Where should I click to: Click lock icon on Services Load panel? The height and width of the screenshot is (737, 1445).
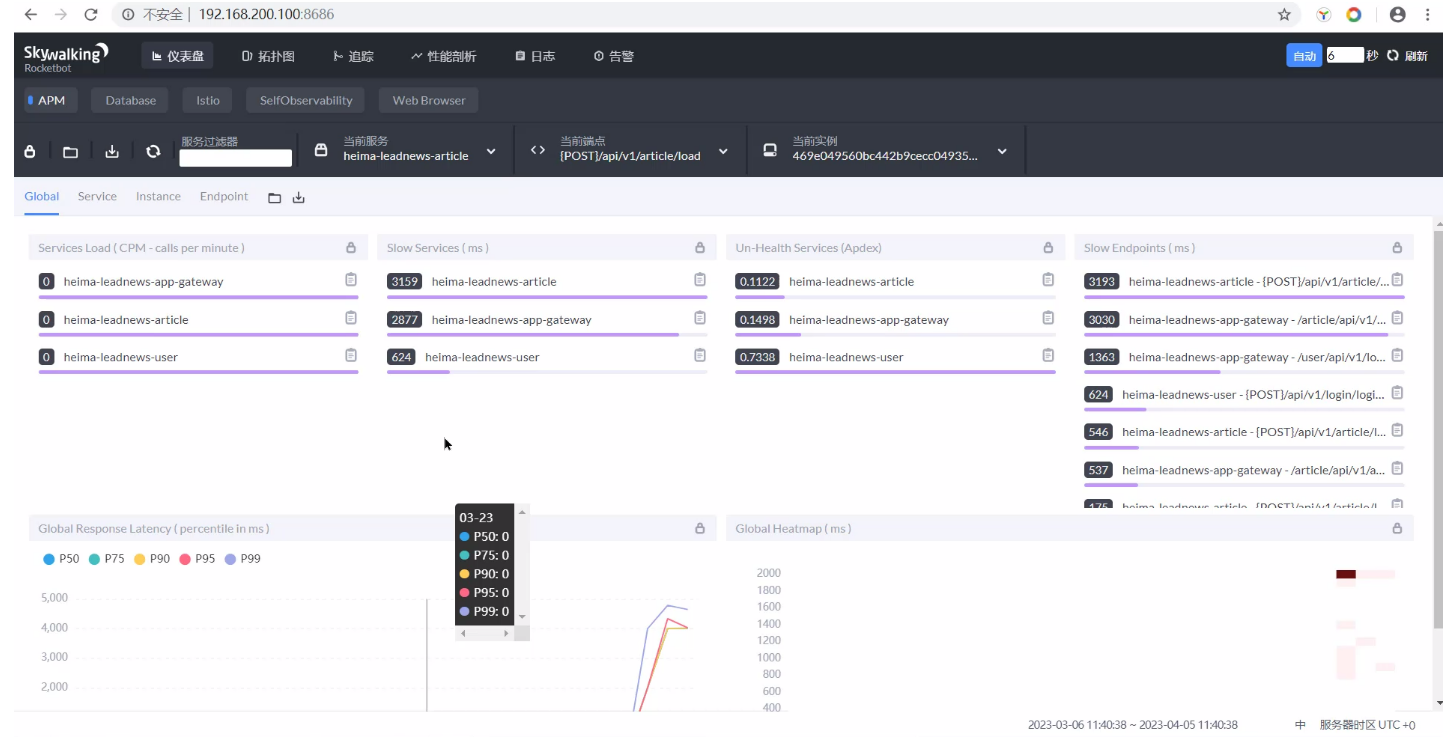coord(351,248)
